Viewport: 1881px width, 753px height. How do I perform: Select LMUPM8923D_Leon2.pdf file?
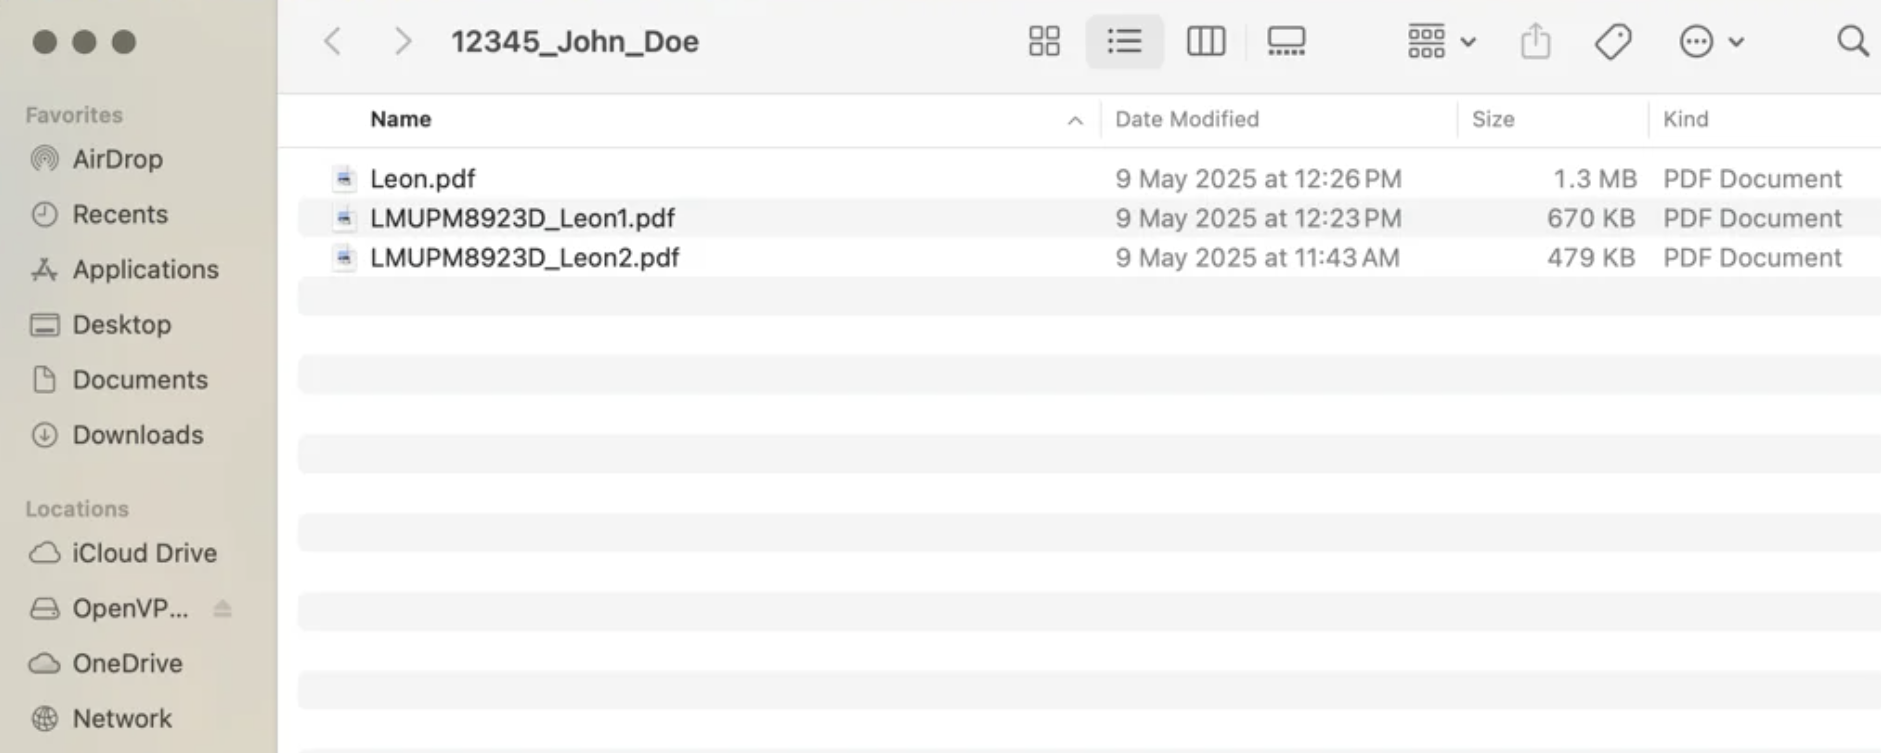[524, 258]
